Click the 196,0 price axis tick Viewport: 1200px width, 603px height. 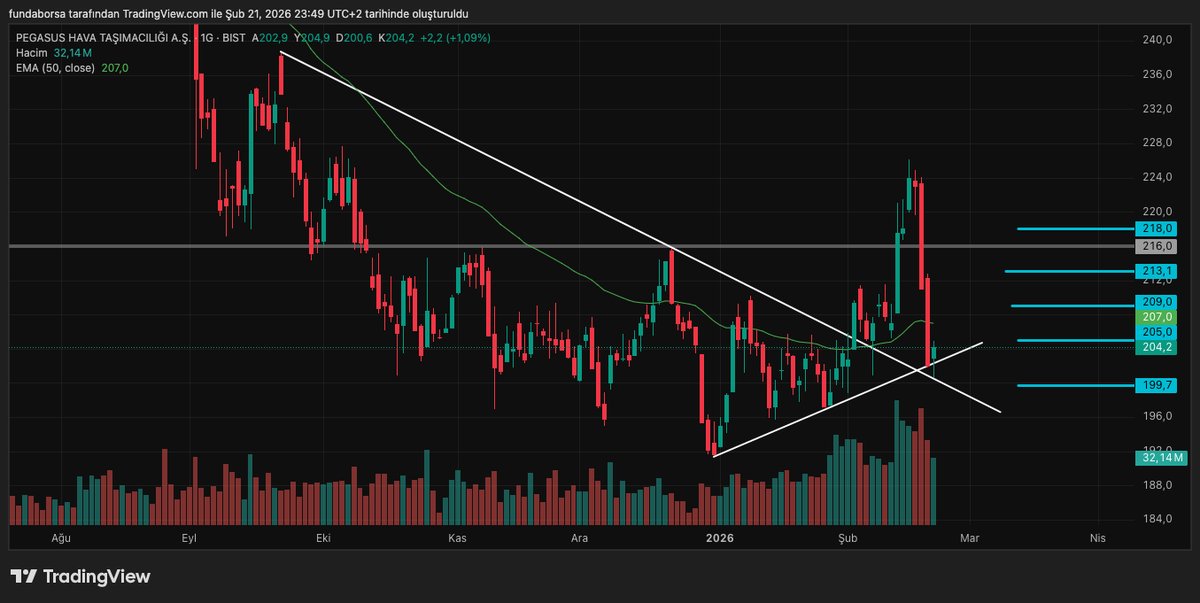pos(1156,417)
